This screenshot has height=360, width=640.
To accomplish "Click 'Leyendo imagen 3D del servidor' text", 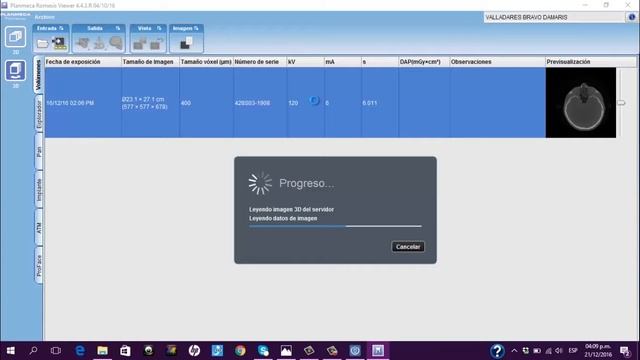I will [x=291, y=209].
